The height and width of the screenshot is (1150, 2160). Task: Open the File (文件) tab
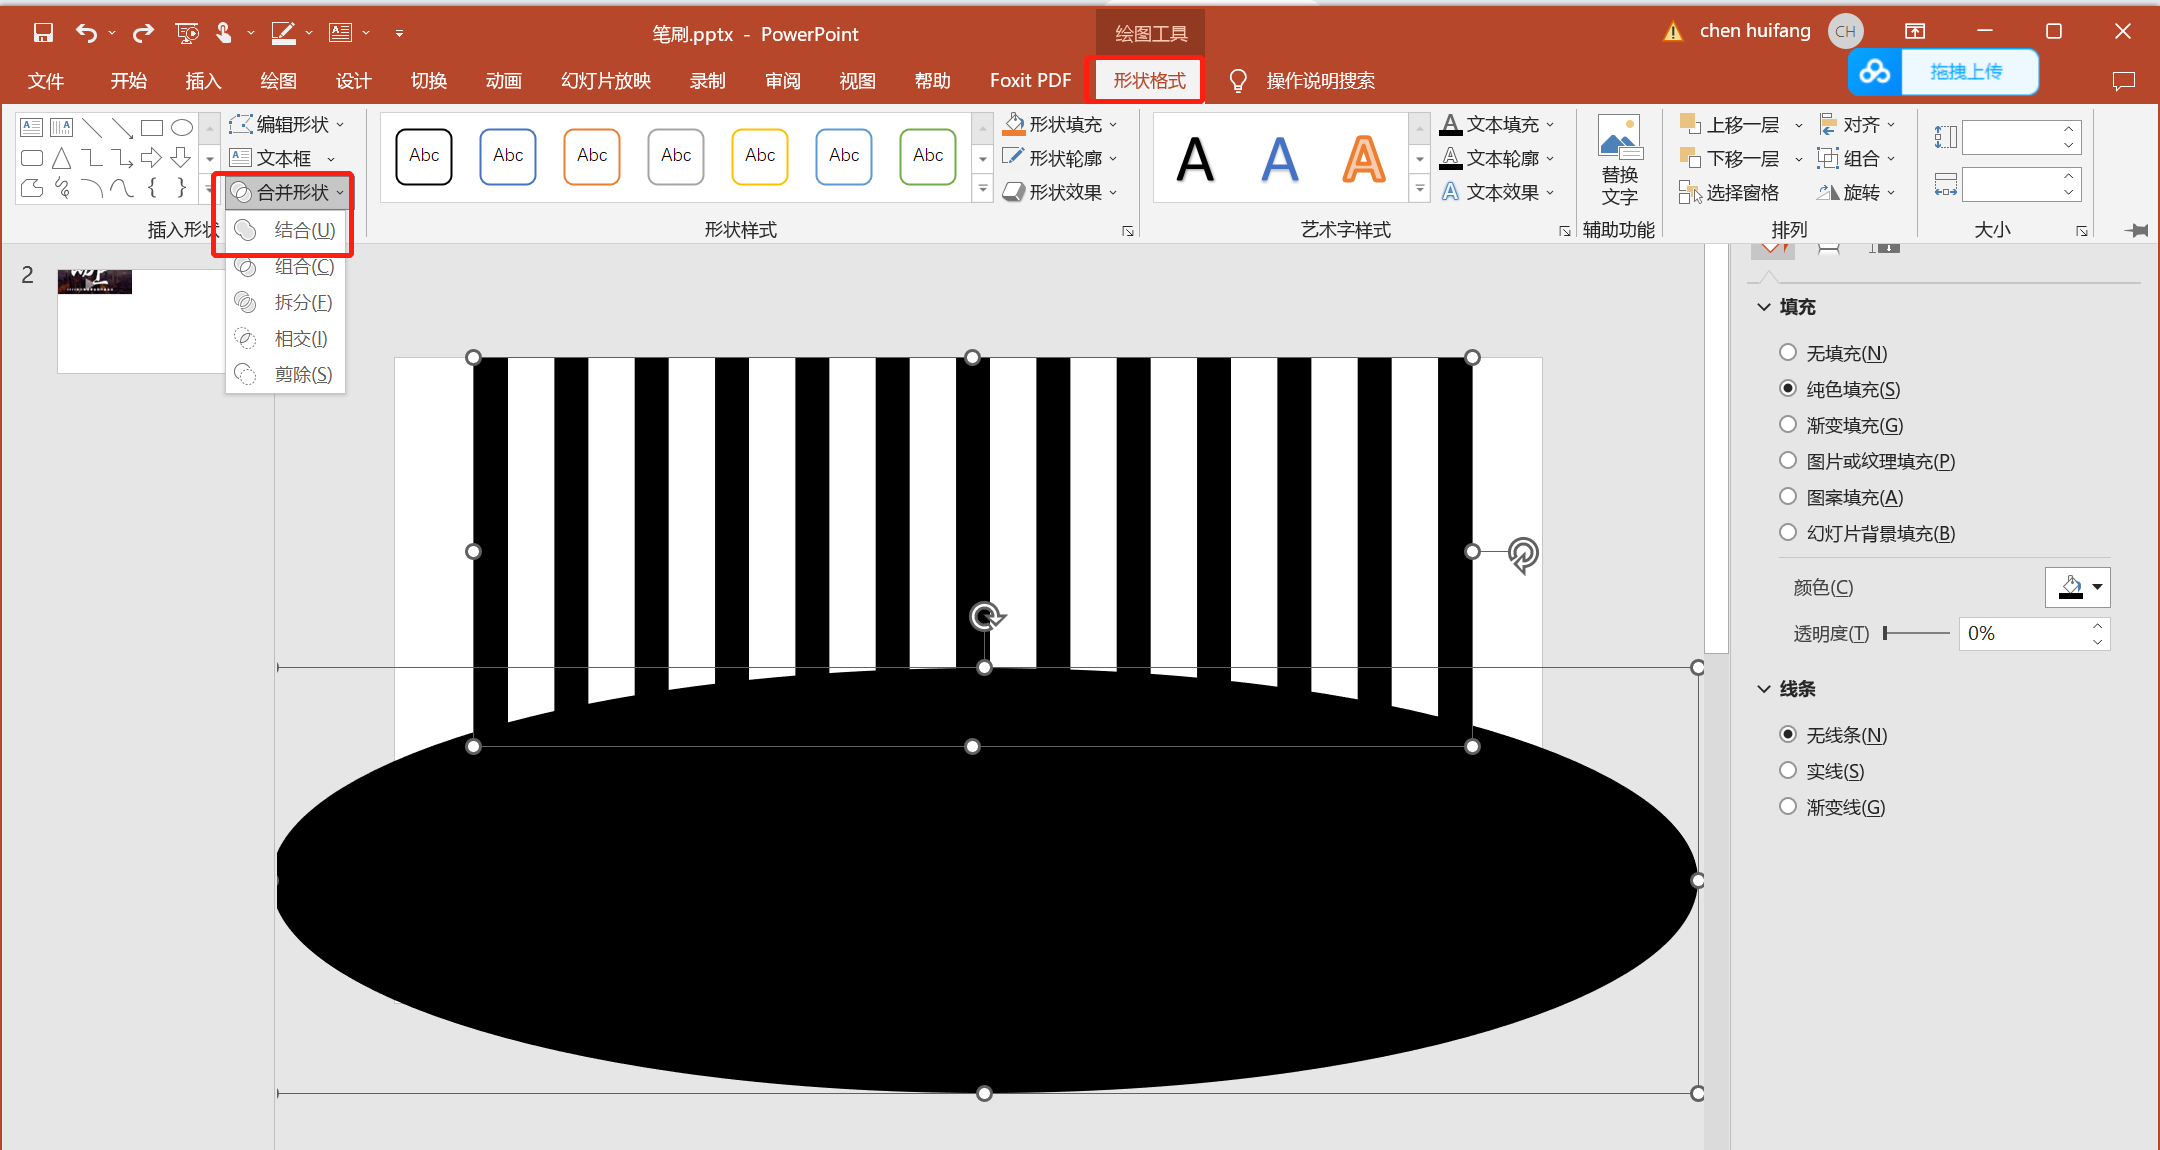click(x=46, y=81)
